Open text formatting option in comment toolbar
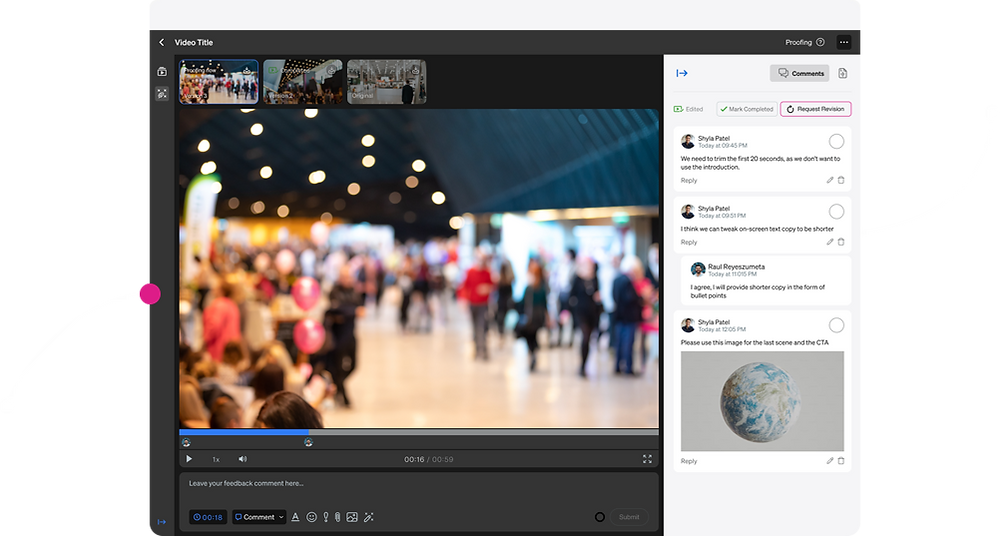The width and height of the screenshot is (1000, 536). [x=295, y=517]
